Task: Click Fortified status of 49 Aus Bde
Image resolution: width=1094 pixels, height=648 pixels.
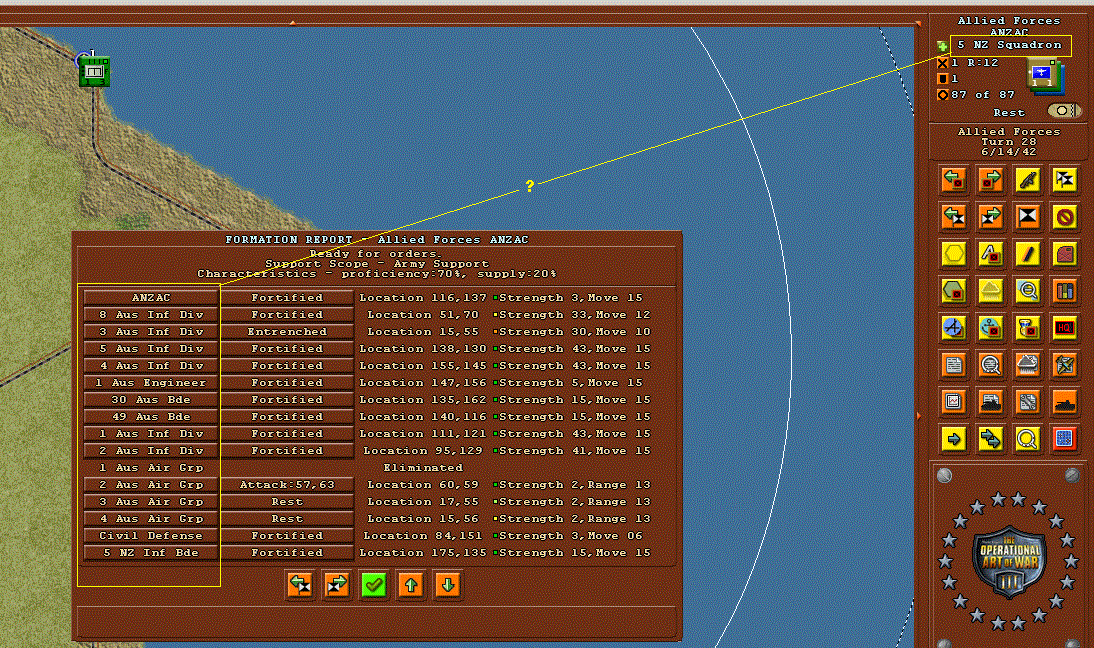Action: click(287, 416)
